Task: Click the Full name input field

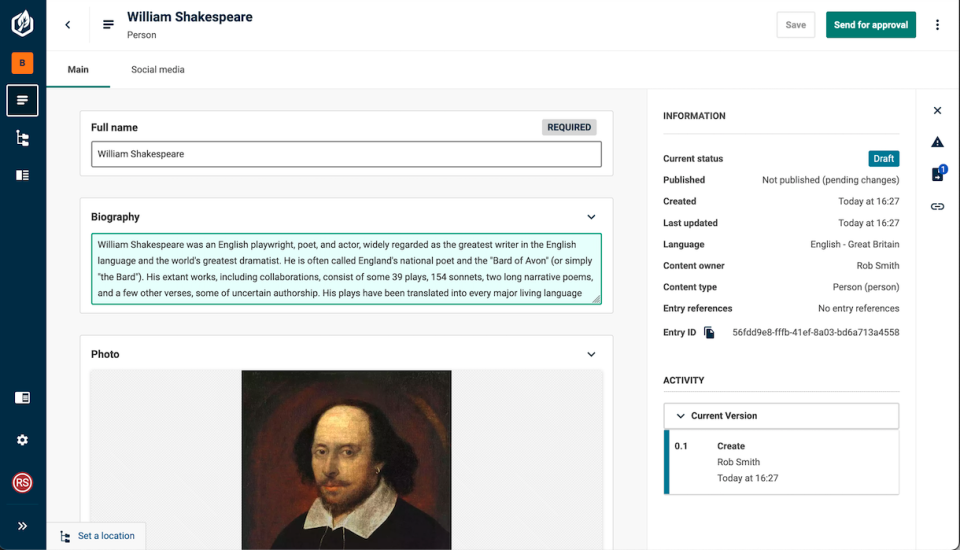Action: (346, 154)
